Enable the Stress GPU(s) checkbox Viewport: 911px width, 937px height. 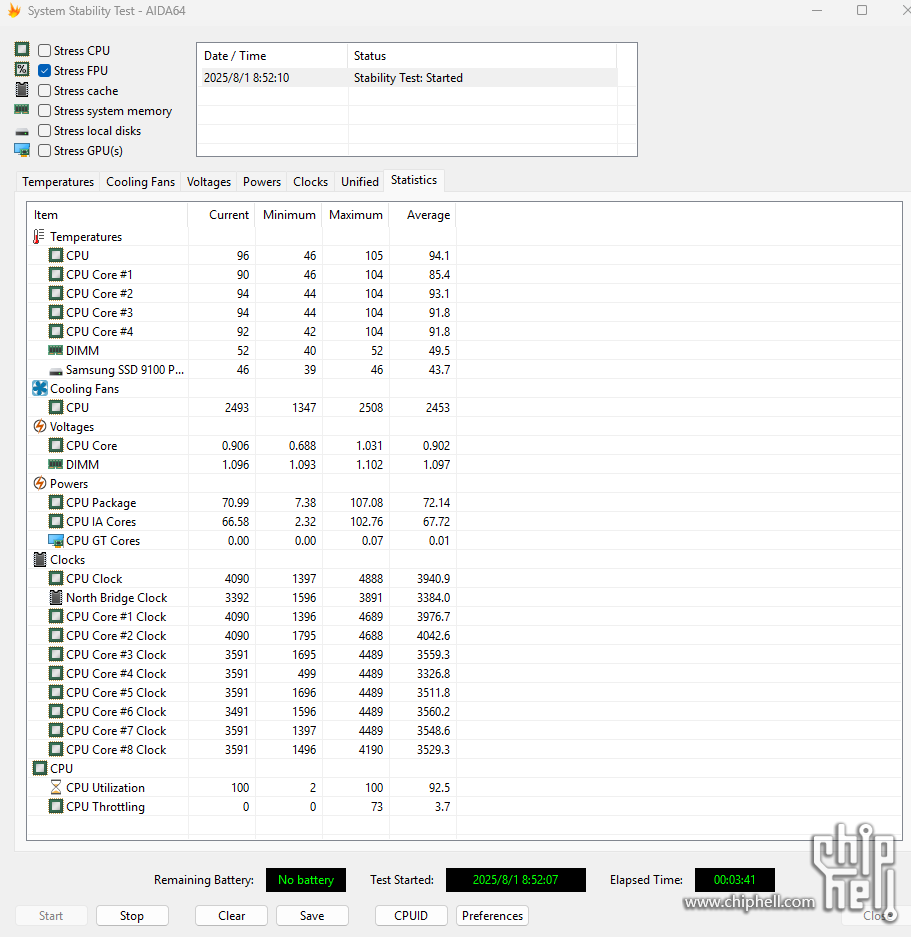coord(44,151)
